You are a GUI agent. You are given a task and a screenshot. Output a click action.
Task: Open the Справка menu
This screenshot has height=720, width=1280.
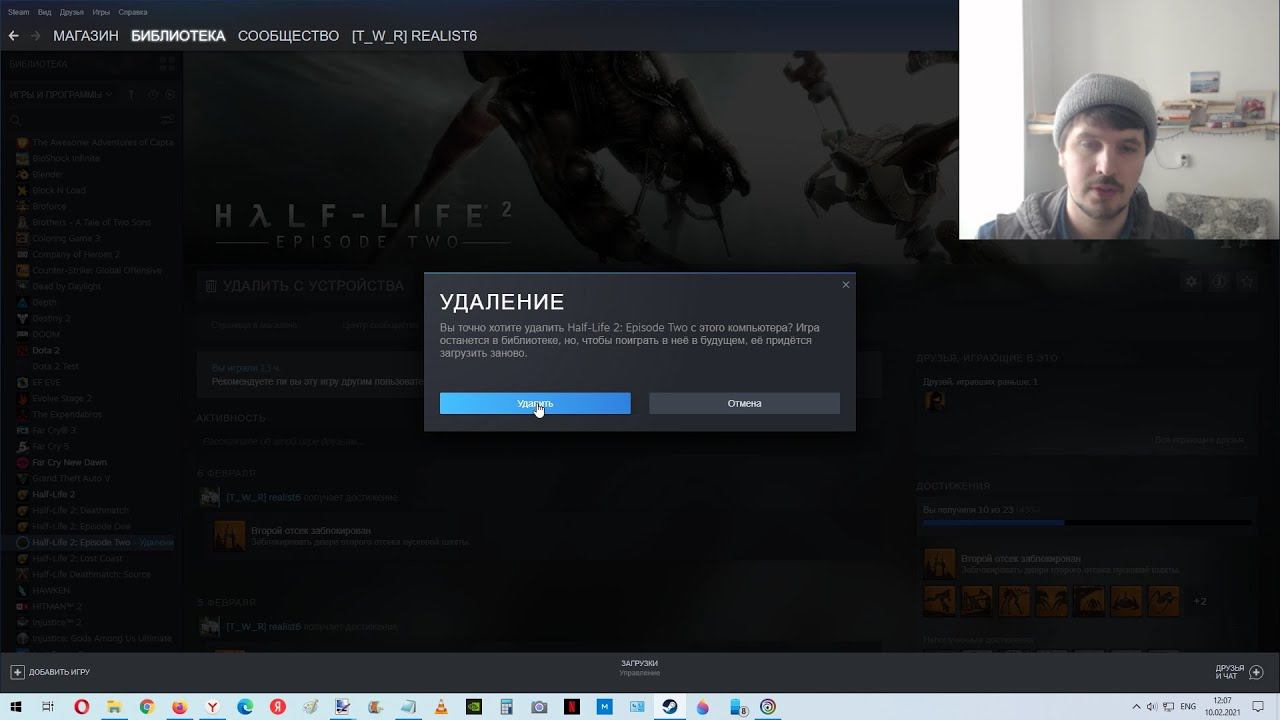pos(133,12)
